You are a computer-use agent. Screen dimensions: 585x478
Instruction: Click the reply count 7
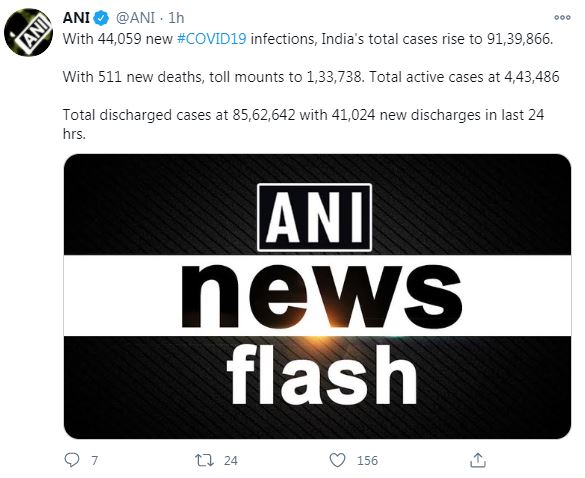pyautogui.click(x=94, y=461)
